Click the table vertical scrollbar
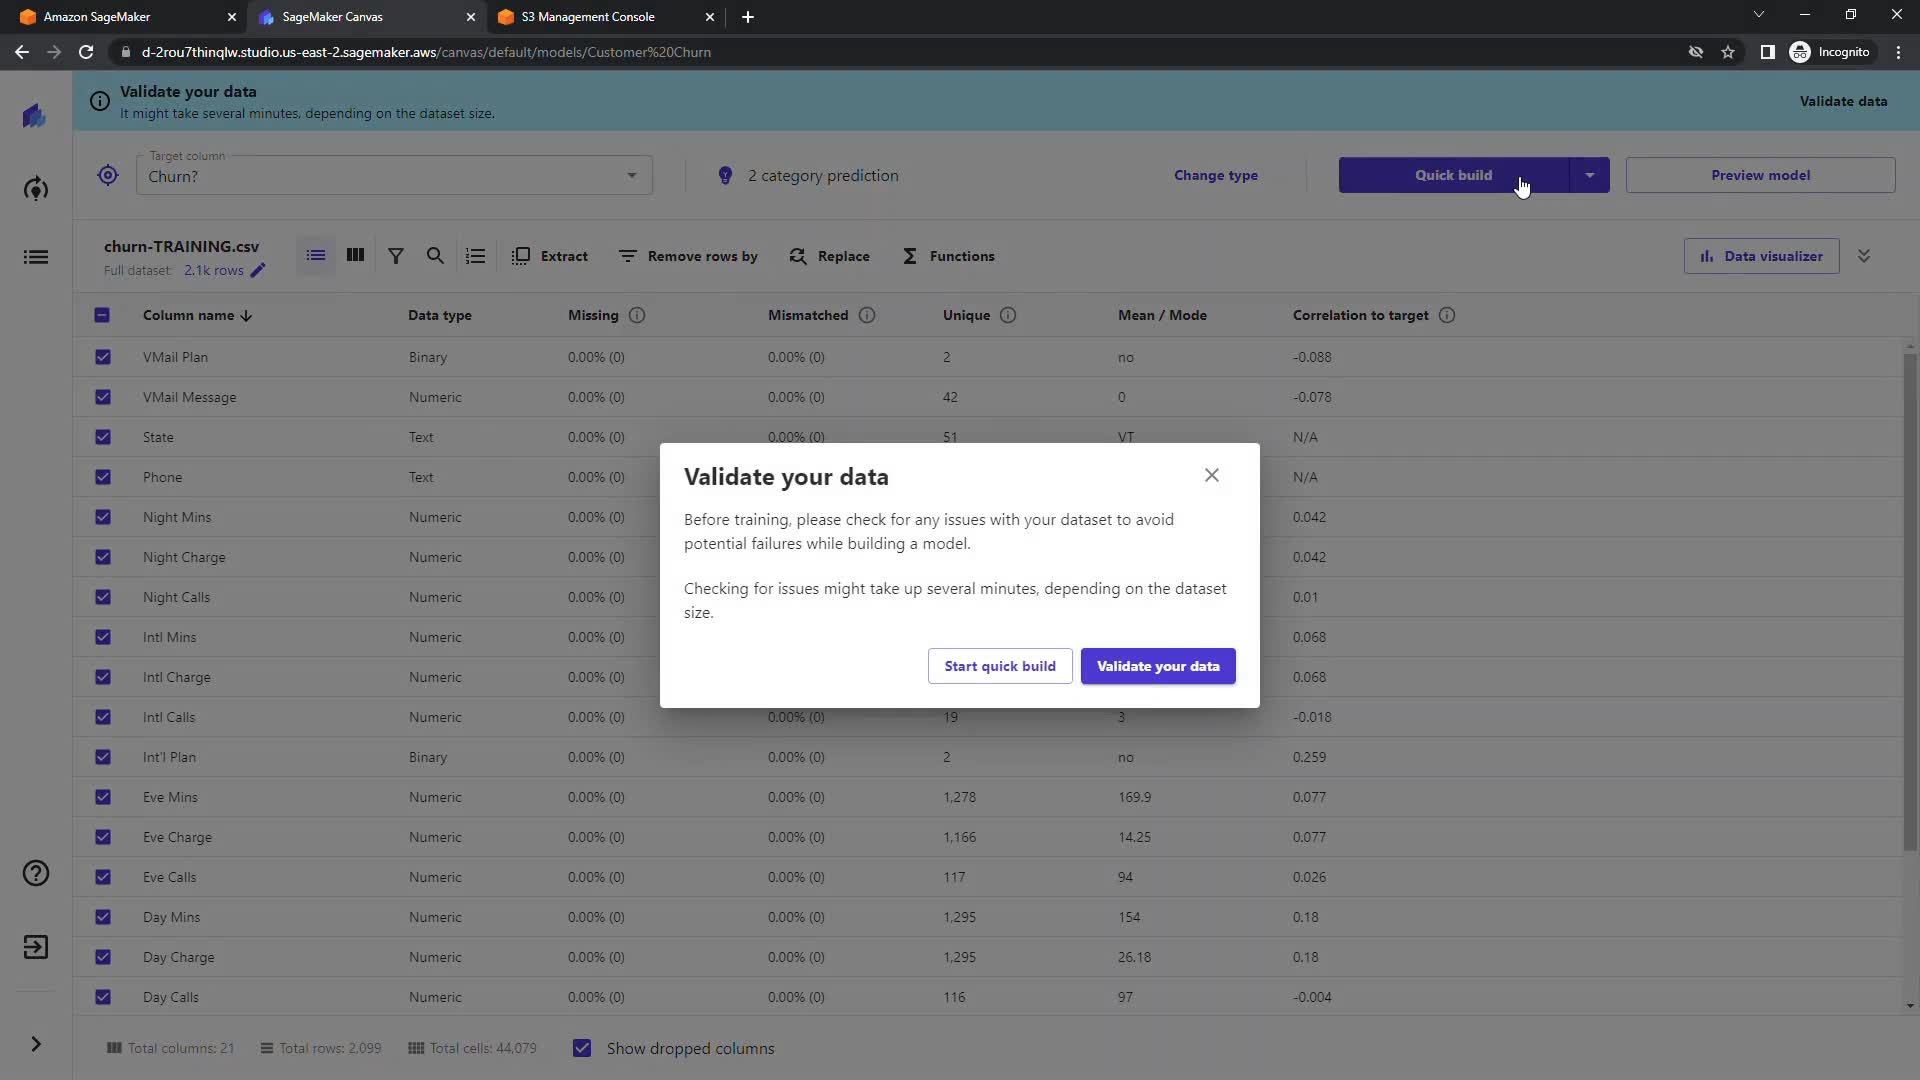Viewport: 1920px width, 1080px height. (x=1909, y=600)
